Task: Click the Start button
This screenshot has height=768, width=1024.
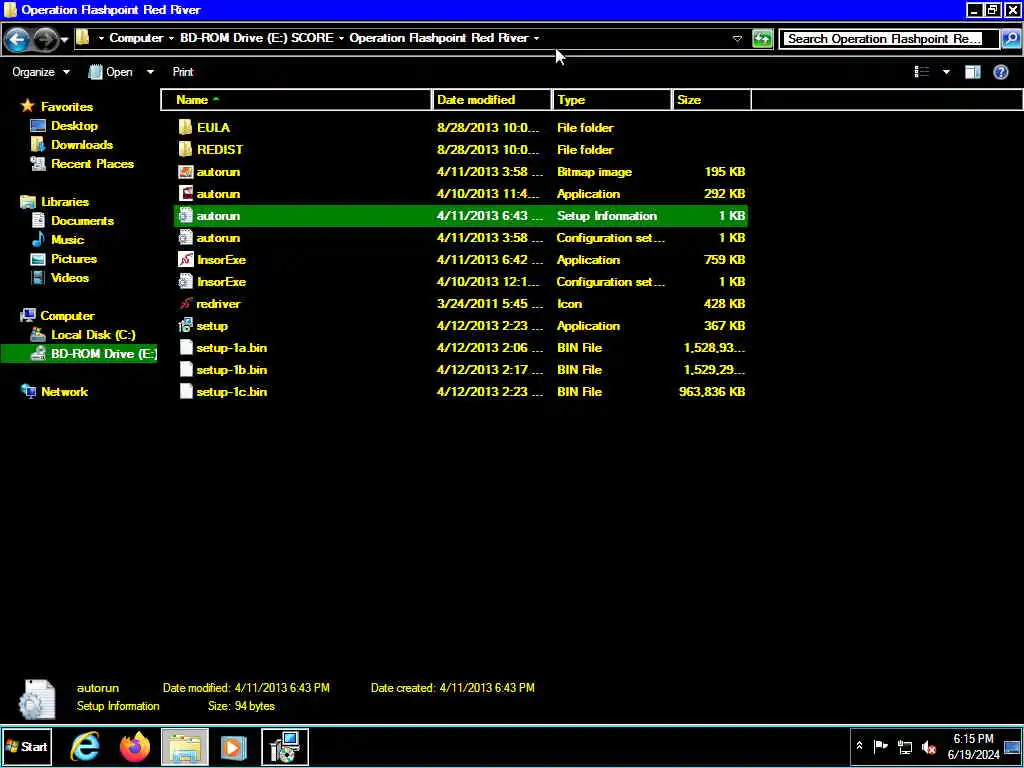Action: click(26, 747)
